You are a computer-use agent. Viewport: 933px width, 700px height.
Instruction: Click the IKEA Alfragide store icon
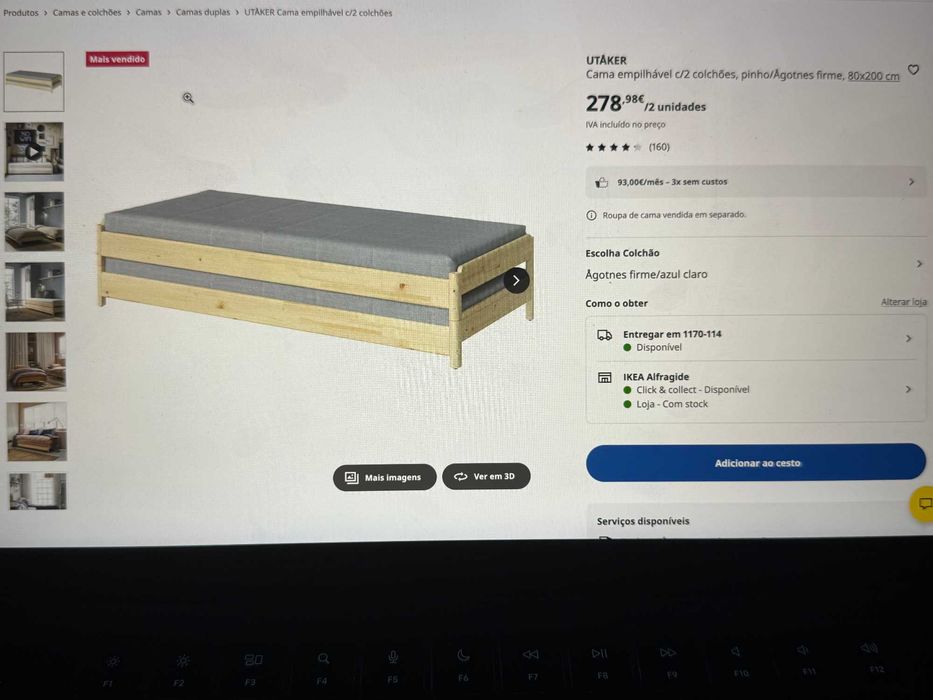coord(605,377)
